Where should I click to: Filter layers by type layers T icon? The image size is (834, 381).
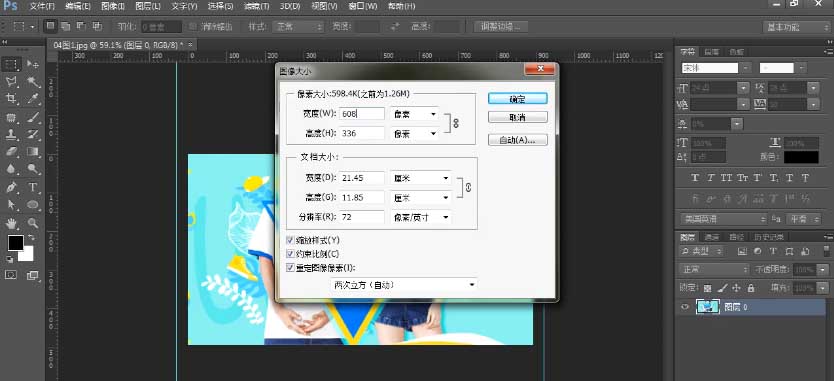pyautogui.click(x=772, y=251)
